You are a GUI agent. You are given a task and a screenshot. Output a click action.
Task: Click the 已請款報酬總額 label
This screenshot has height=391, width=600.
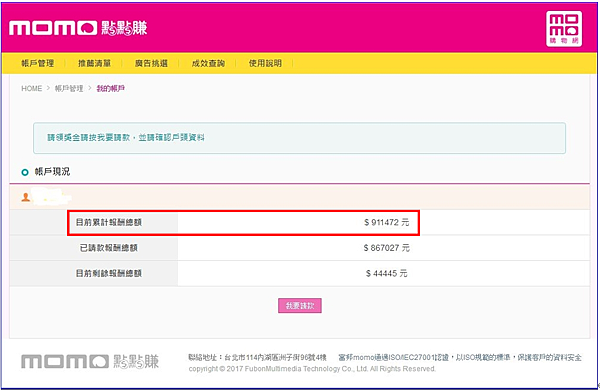pos(109,248)
